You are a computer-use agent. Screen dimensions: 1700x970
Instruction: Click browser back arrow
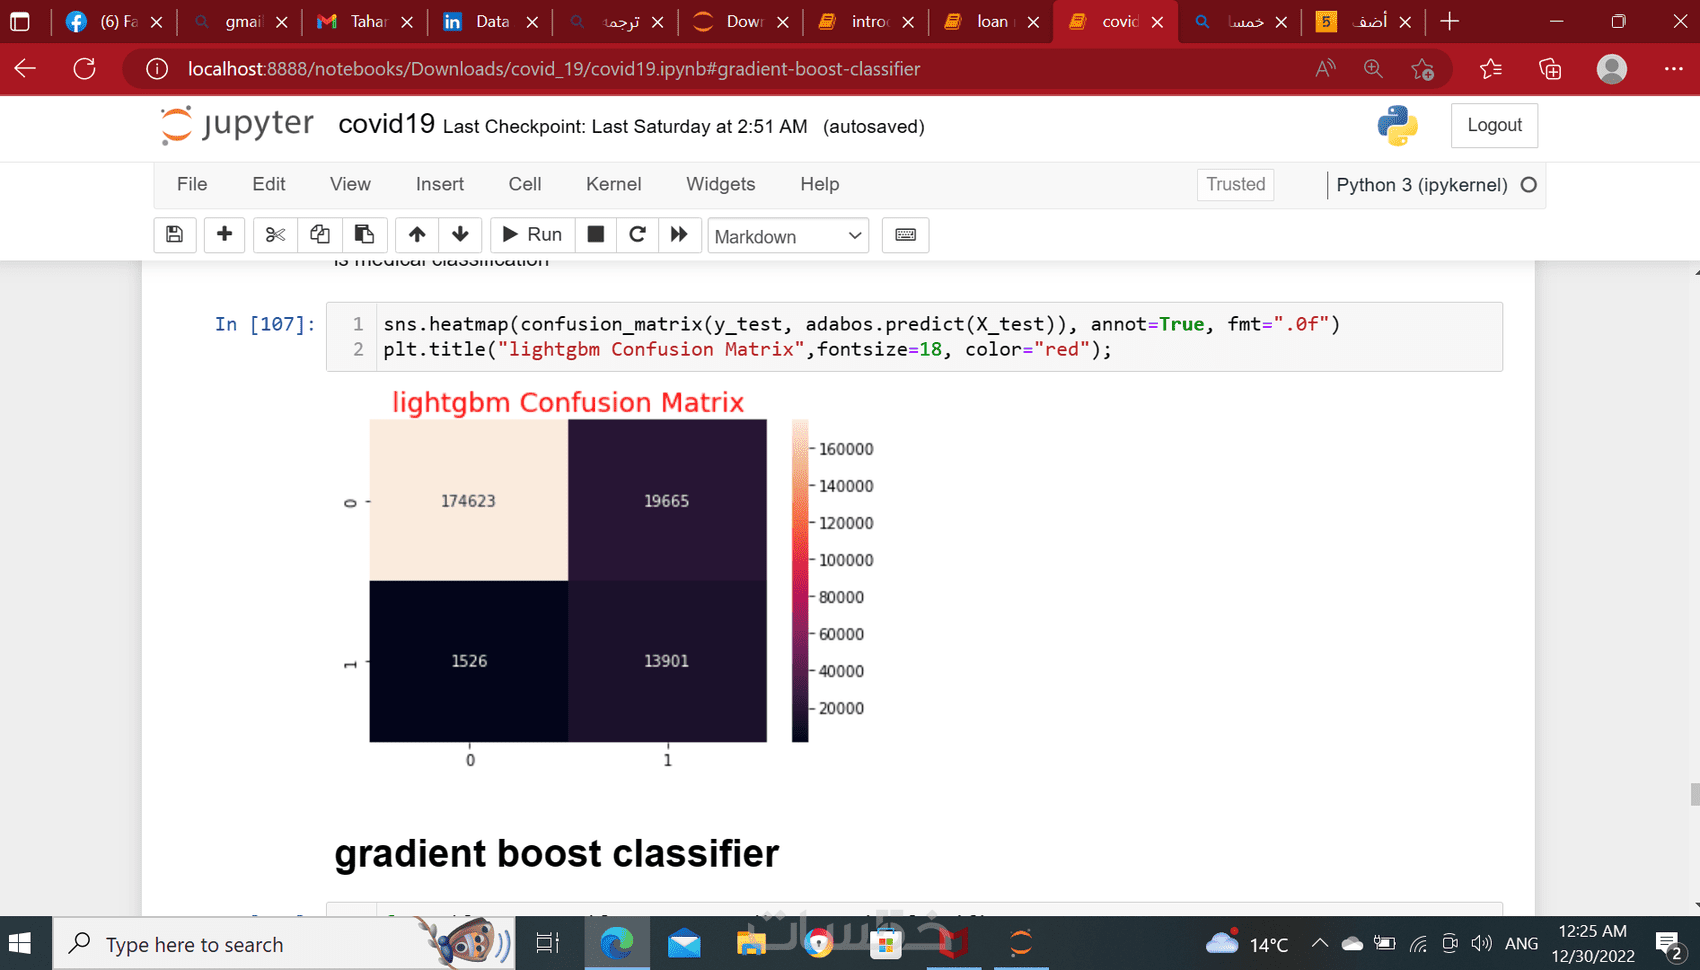point(26,68)
